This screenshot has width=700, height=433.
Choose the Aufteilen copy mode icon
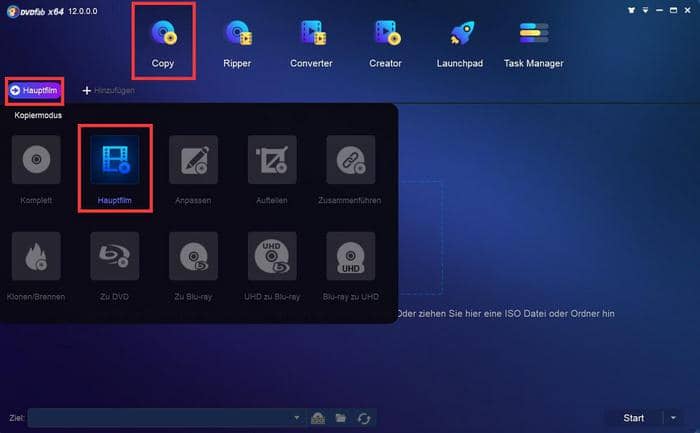click(272, 159)
